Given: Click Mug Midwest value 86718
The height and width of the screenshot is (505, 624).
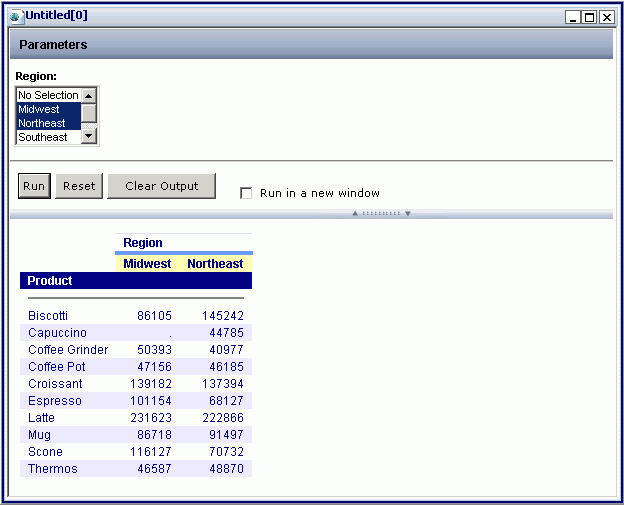Looking at the screenshot, I should click(154, 435).
